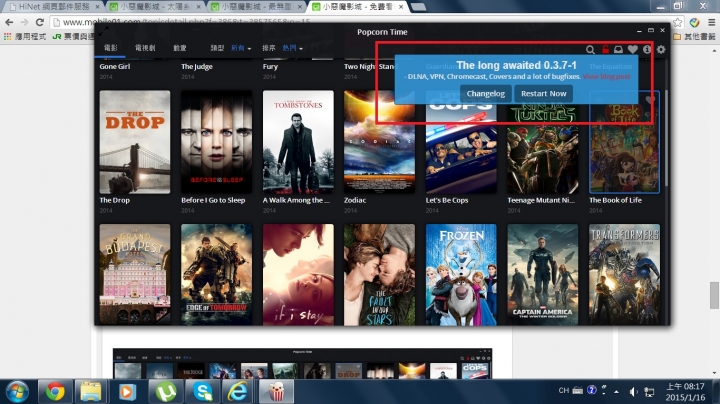
Task: Open The Book of Life poster
Action: coord(624,142)
